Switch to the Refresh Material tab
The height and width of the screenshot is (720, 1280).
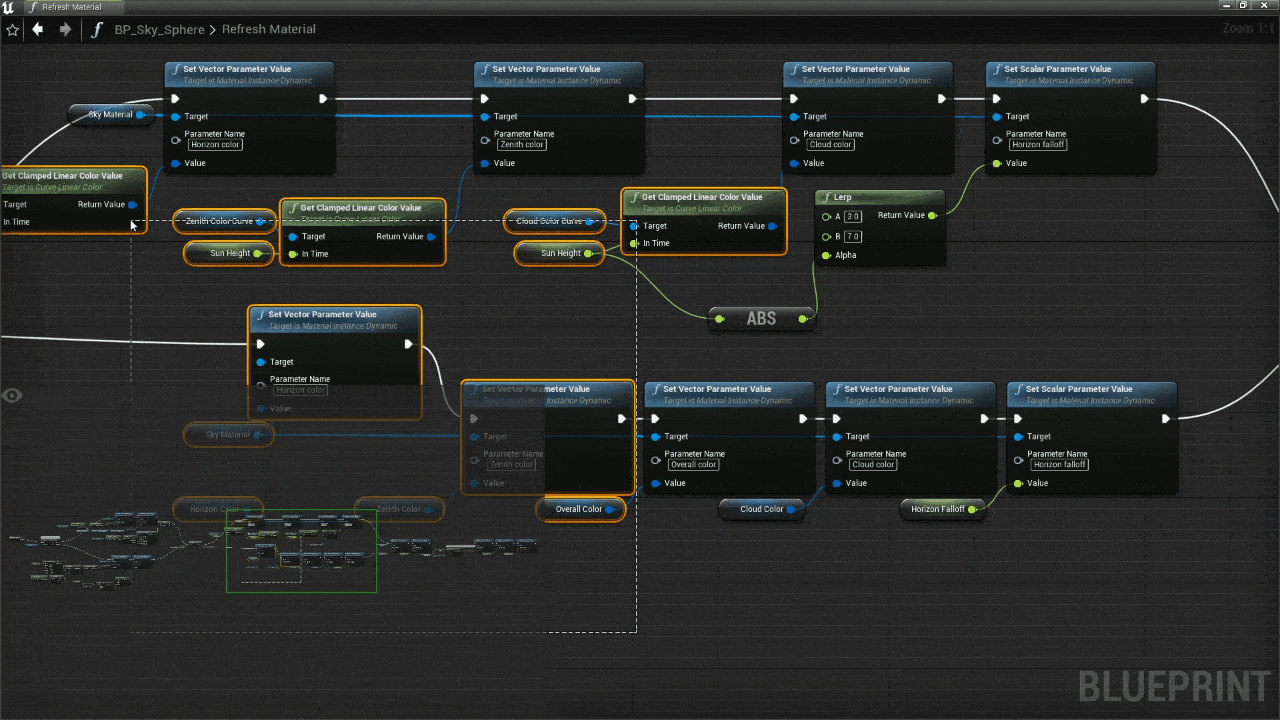coord(70,7)
